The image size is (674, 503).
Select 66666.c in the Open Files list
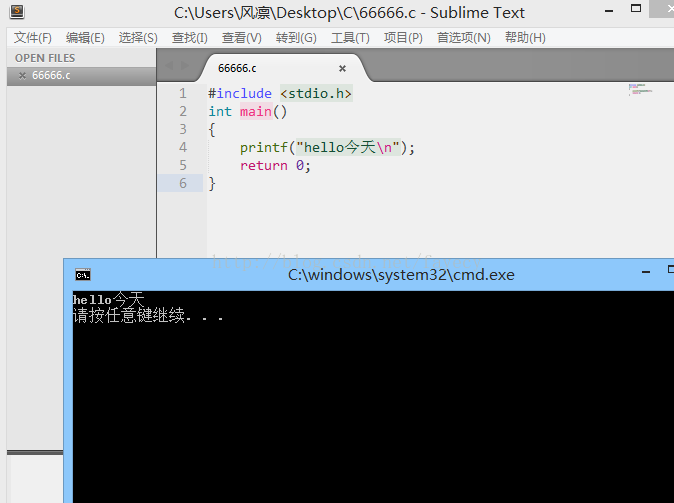[81, 76]
